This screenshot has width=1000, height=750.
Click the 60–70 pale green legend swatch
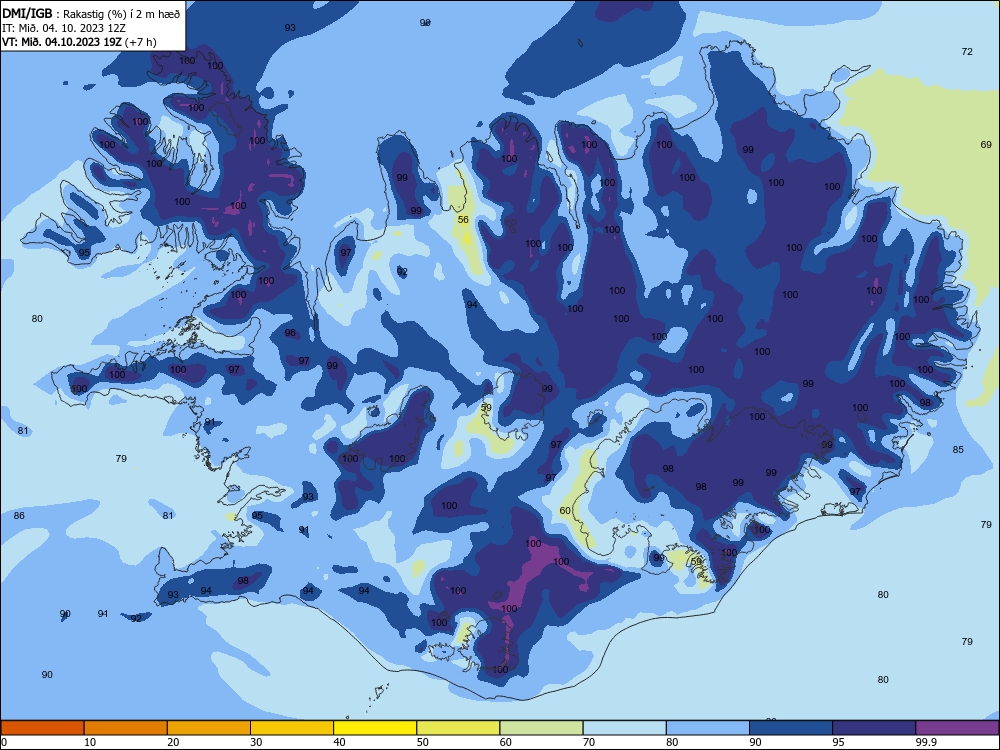541,728
